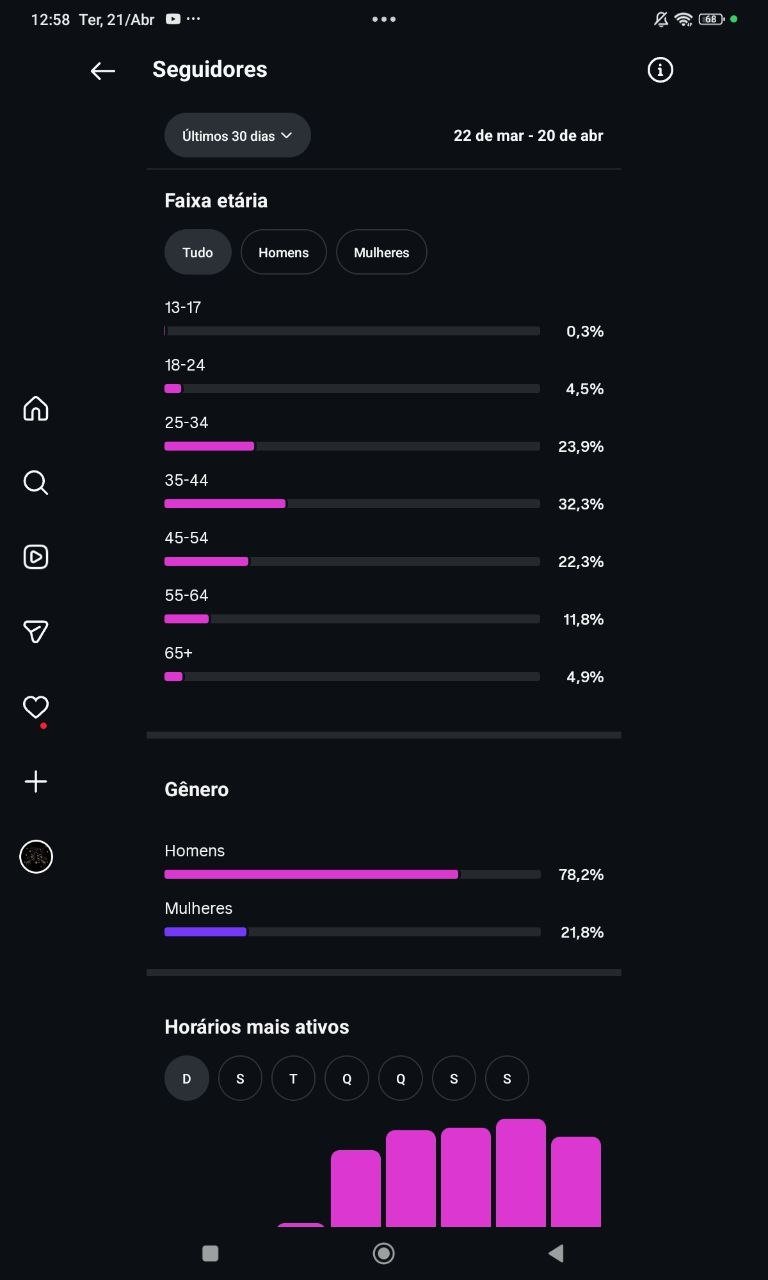Viewport: 768px width, 1280px height.
Task: Filter age range by Mulheres
Action: click(x=381, y=252)
